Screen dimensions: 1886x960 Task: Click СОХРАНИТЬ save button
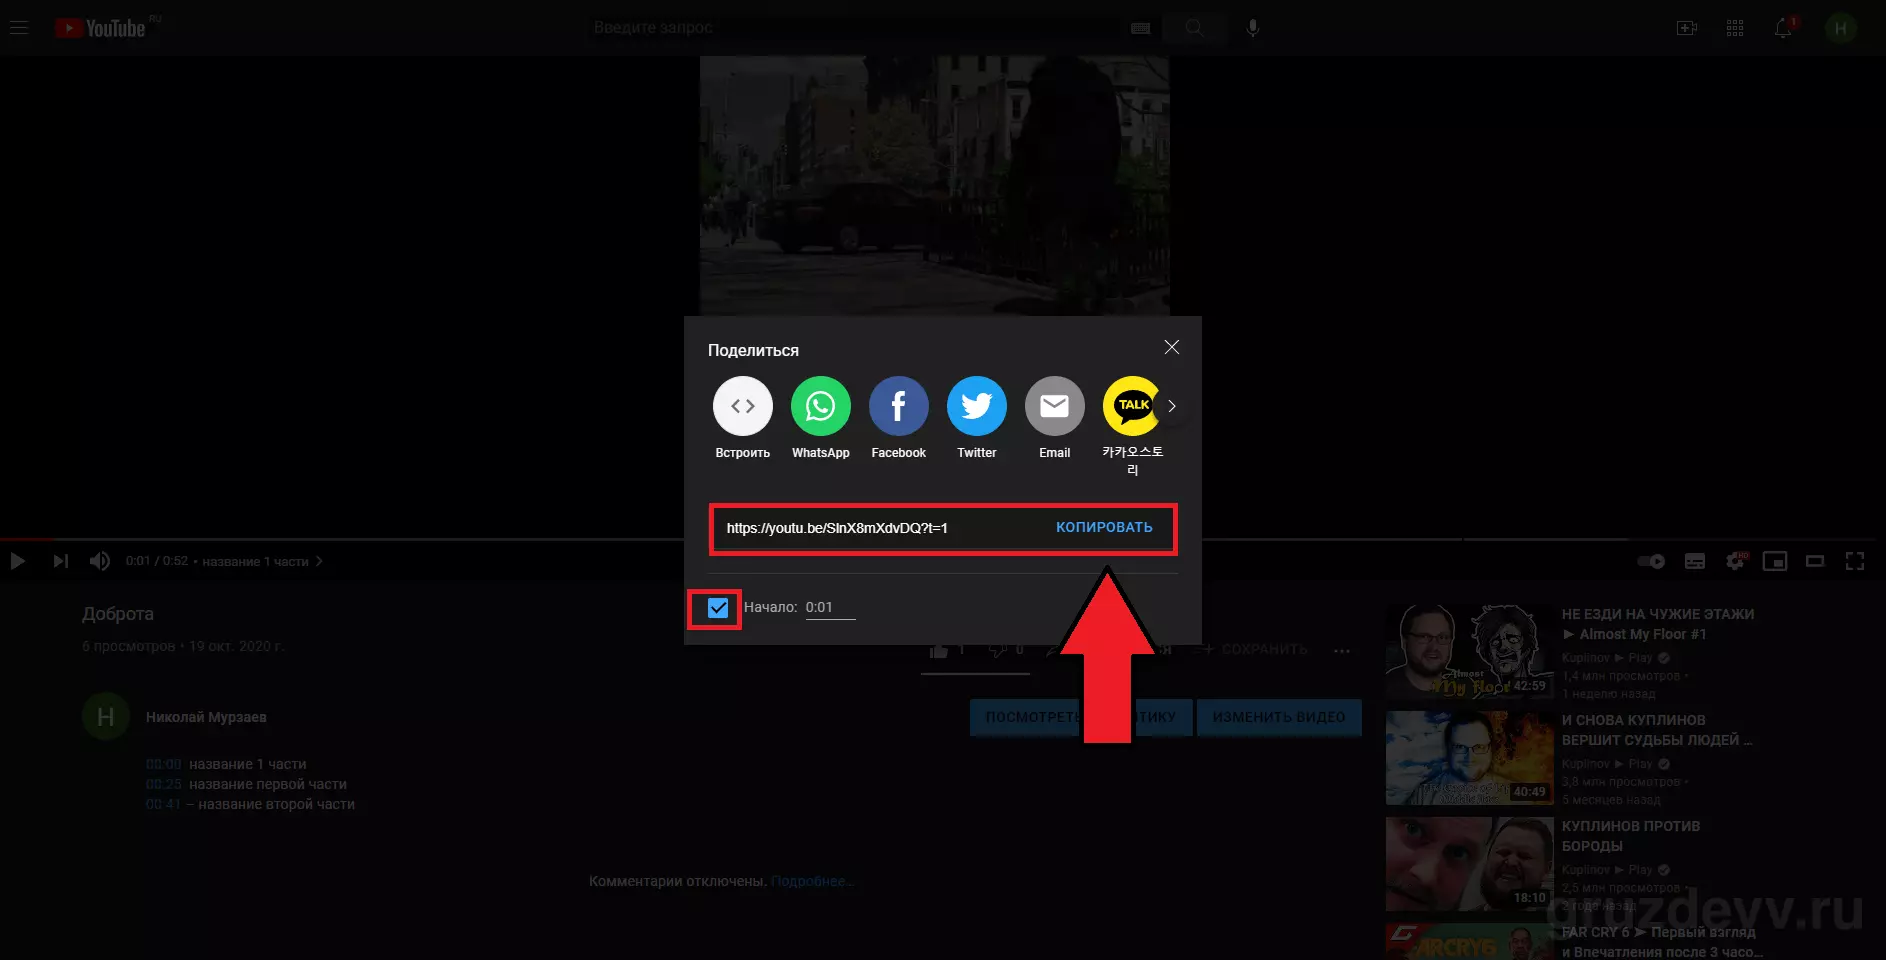1254,650
